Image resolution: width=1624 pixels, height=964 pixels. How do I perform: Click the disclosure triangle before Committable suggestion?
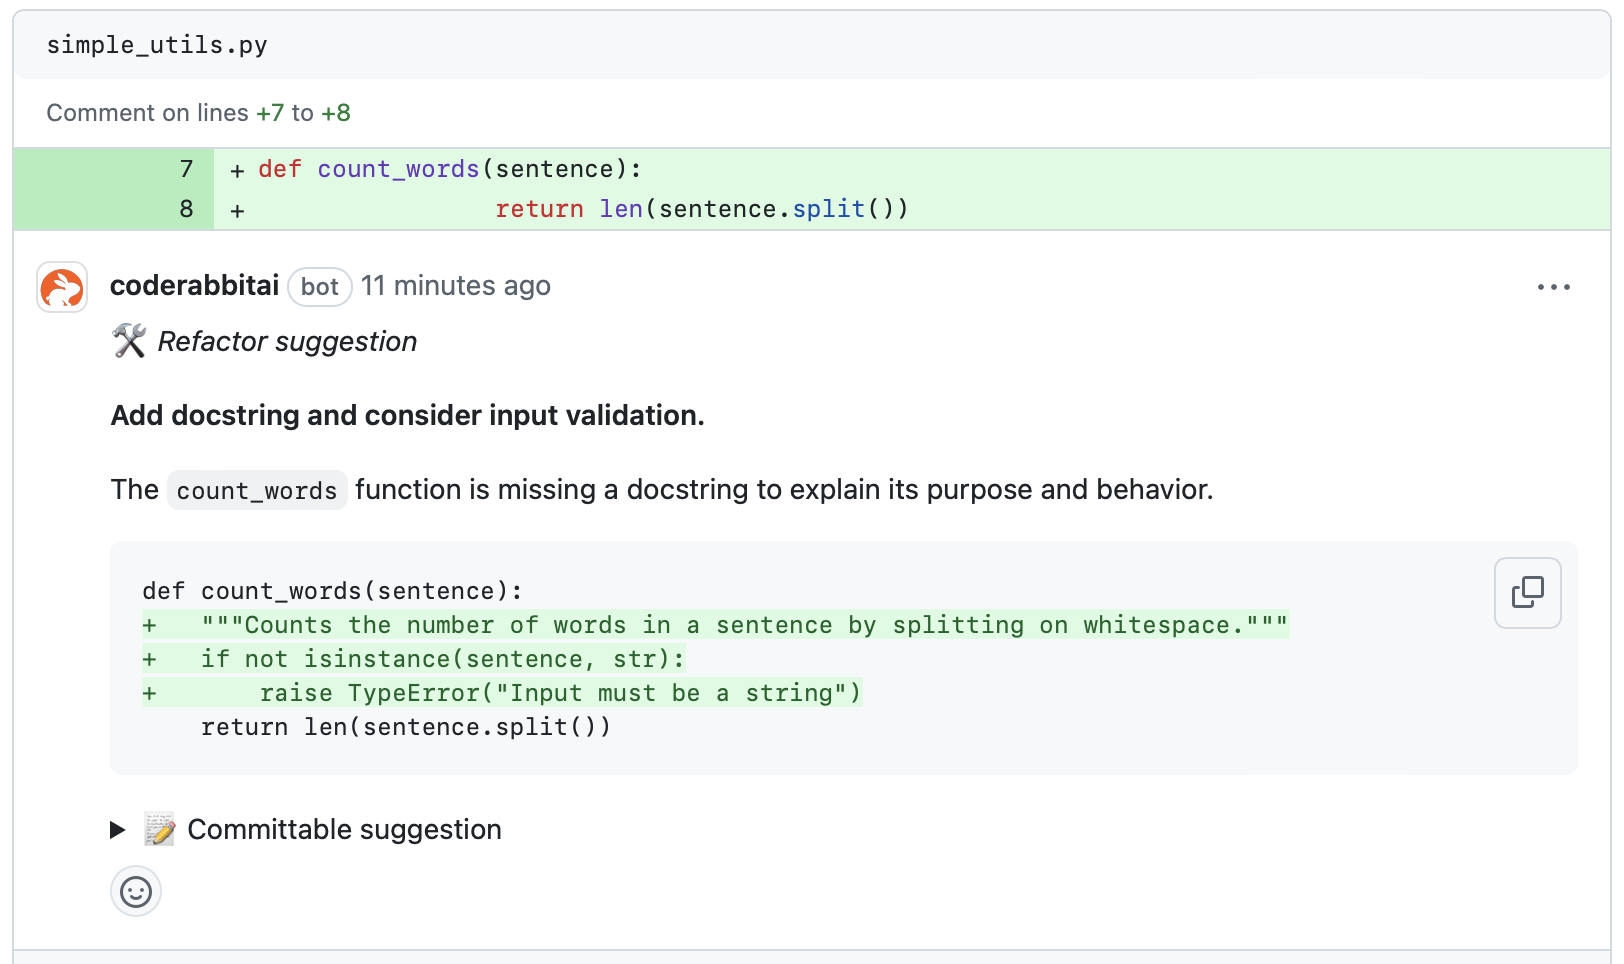117,829
